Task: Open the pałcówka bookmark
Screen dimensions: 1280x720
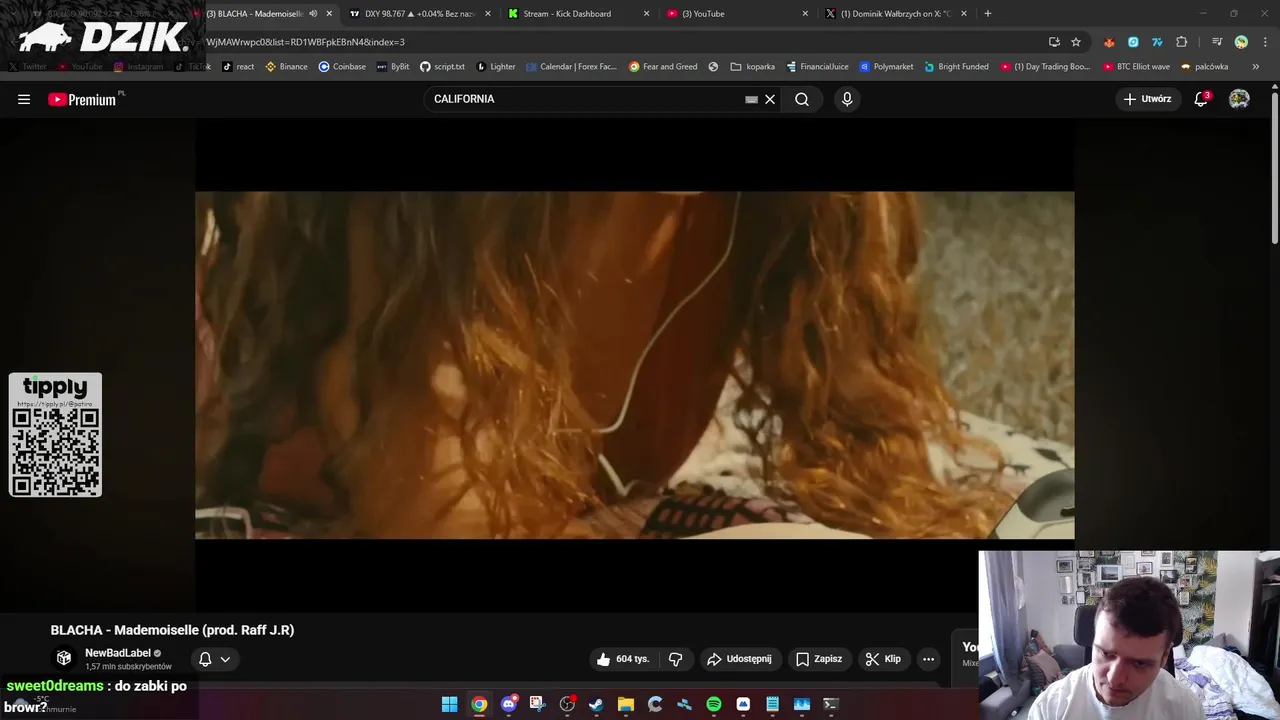Action: click(x=1204, y=67)
